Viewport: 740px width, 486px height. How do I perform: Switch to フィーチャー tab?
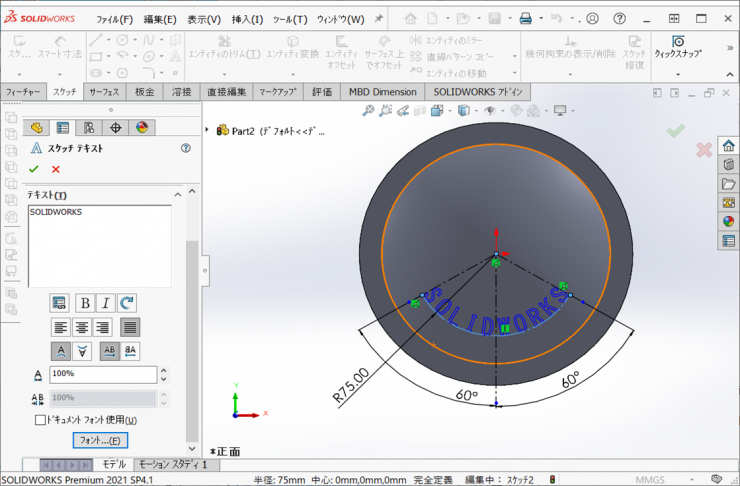23,92
